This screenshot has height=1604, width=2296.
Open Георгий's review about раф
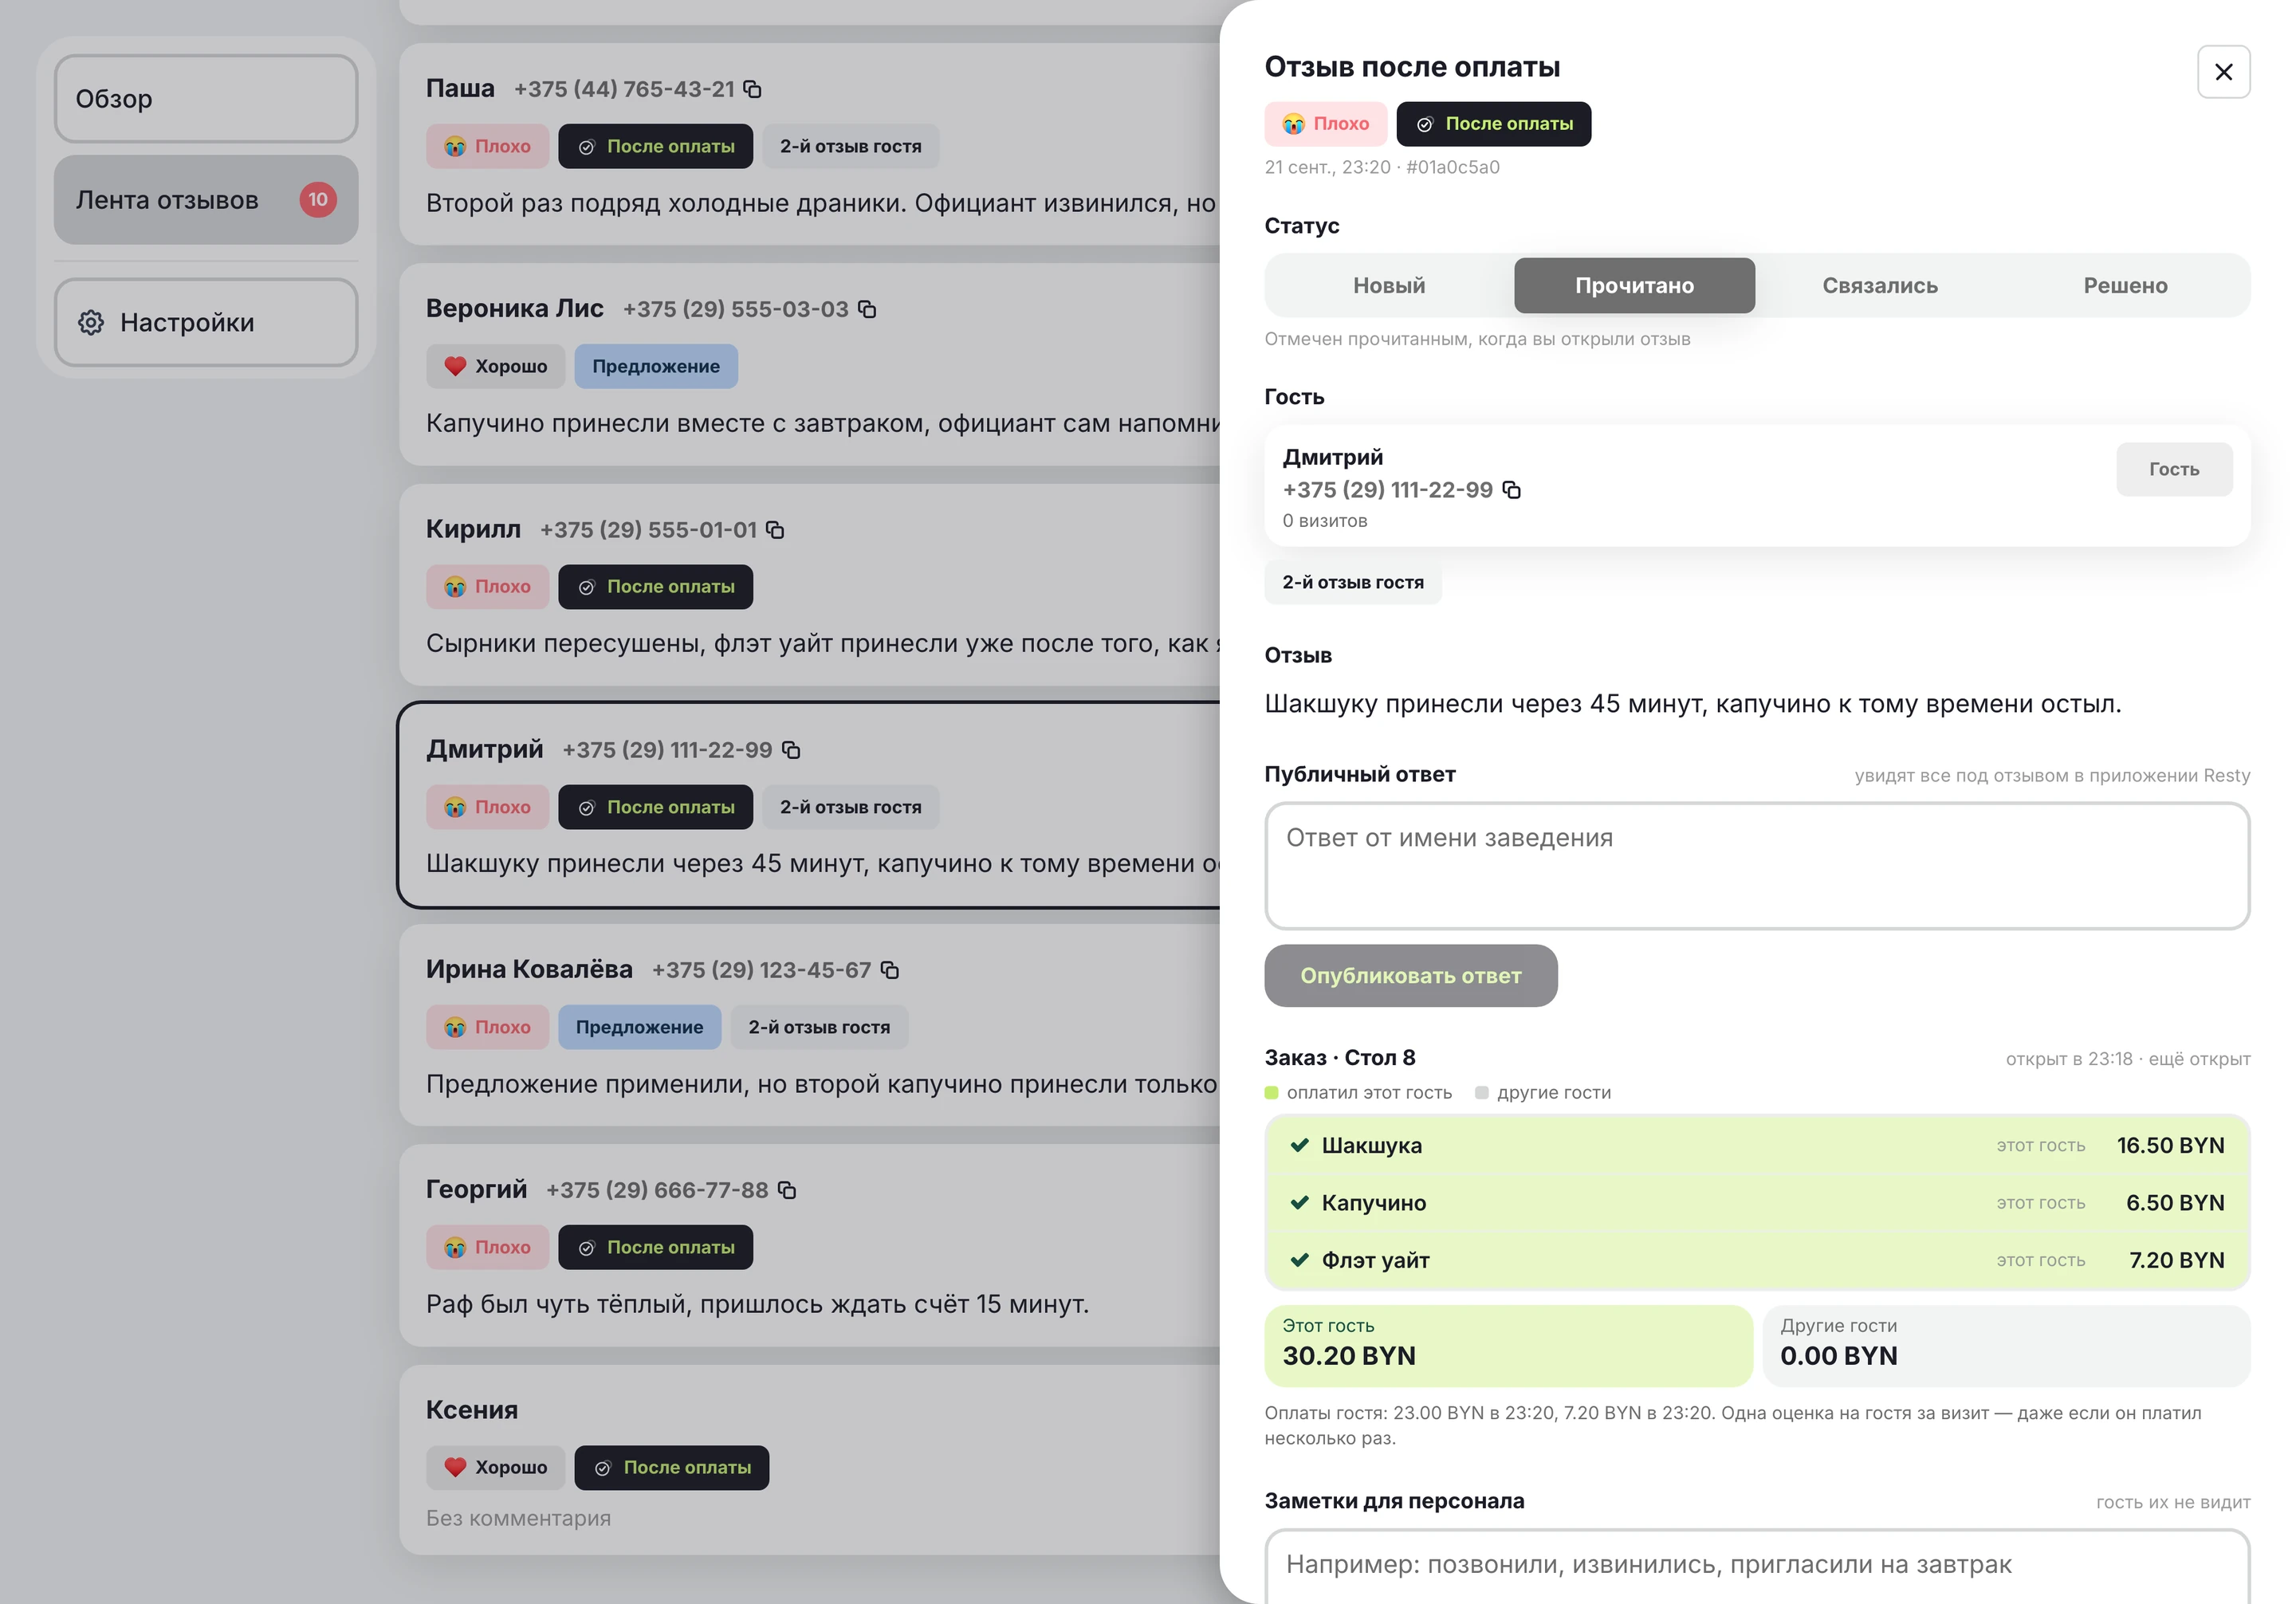[810, 1245]
